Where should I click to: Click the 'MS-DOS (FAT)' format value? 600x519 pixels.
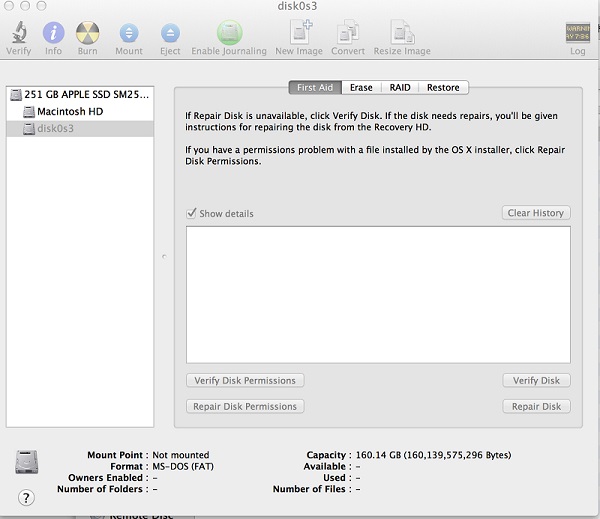pyautogui.click(x=183, y=467)
